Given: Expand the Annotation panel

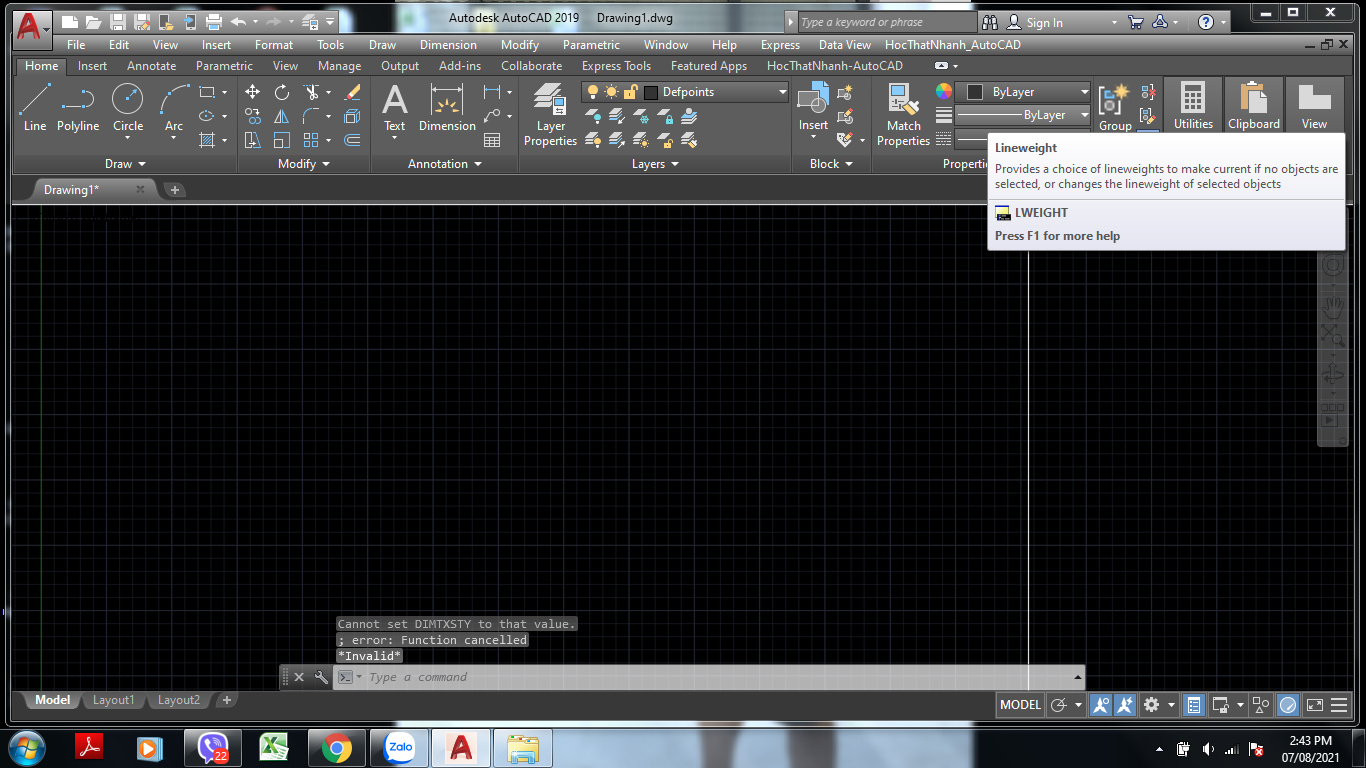Looking at the screenshot, I should pos(445,164).
